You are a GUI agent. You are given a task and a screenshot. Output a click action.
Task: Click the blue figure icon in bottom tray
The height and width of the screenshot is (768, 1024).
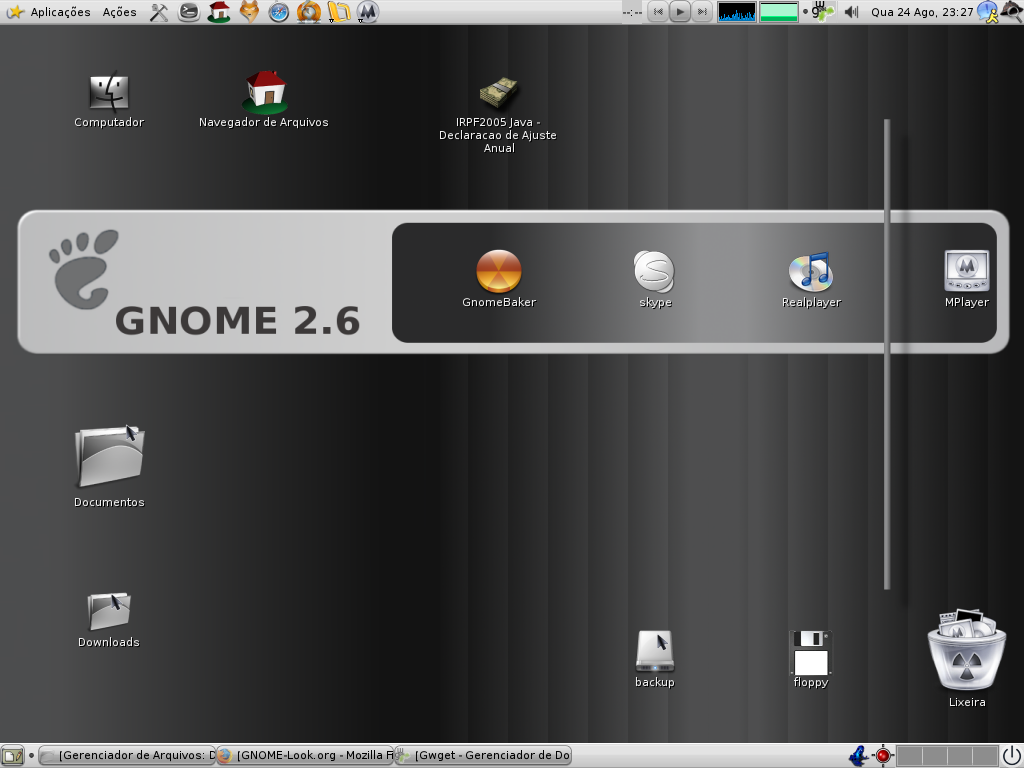coord(858,756)
